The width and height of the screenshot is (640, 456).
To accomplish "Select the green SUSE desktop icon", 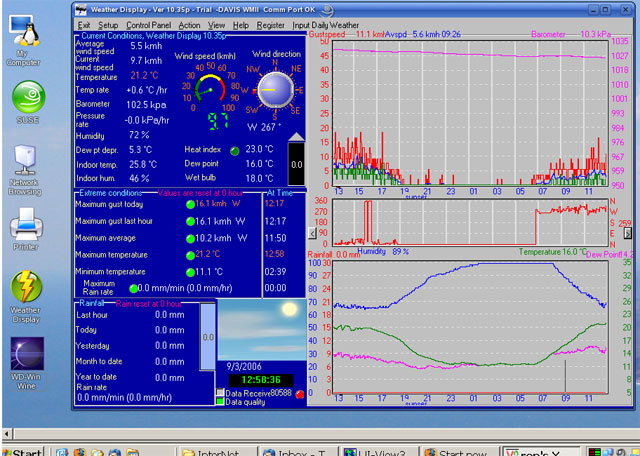I will coord(28,102).
